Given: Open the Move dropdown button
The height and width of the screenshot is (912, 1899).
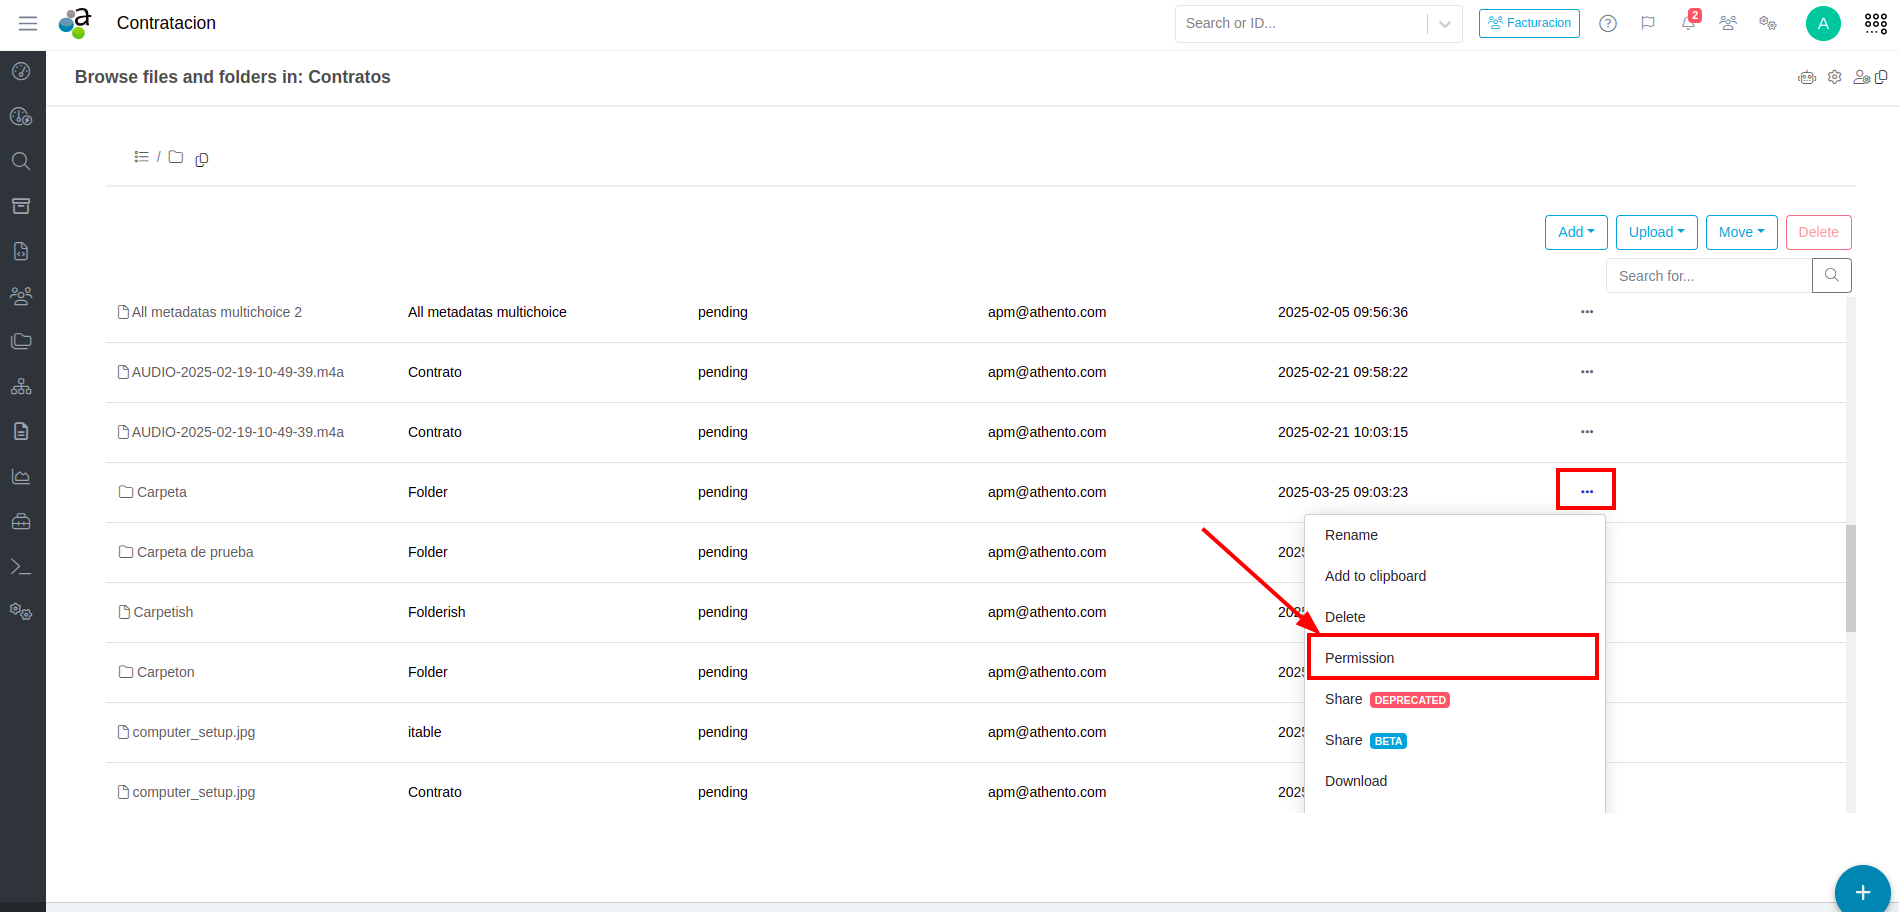Looking at the screenshot, I should click(x=1741, y=232).
